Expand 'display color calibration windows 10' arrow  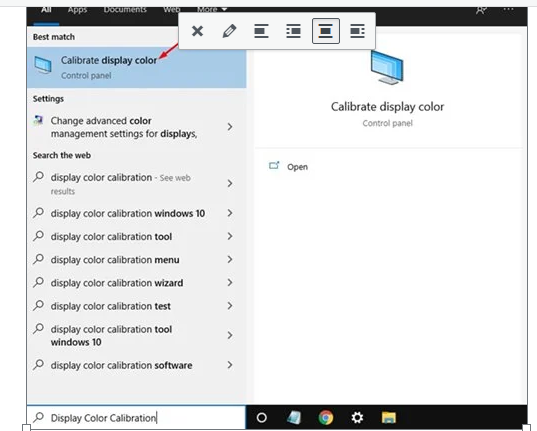pyautogui.click(x=230, y=213)
